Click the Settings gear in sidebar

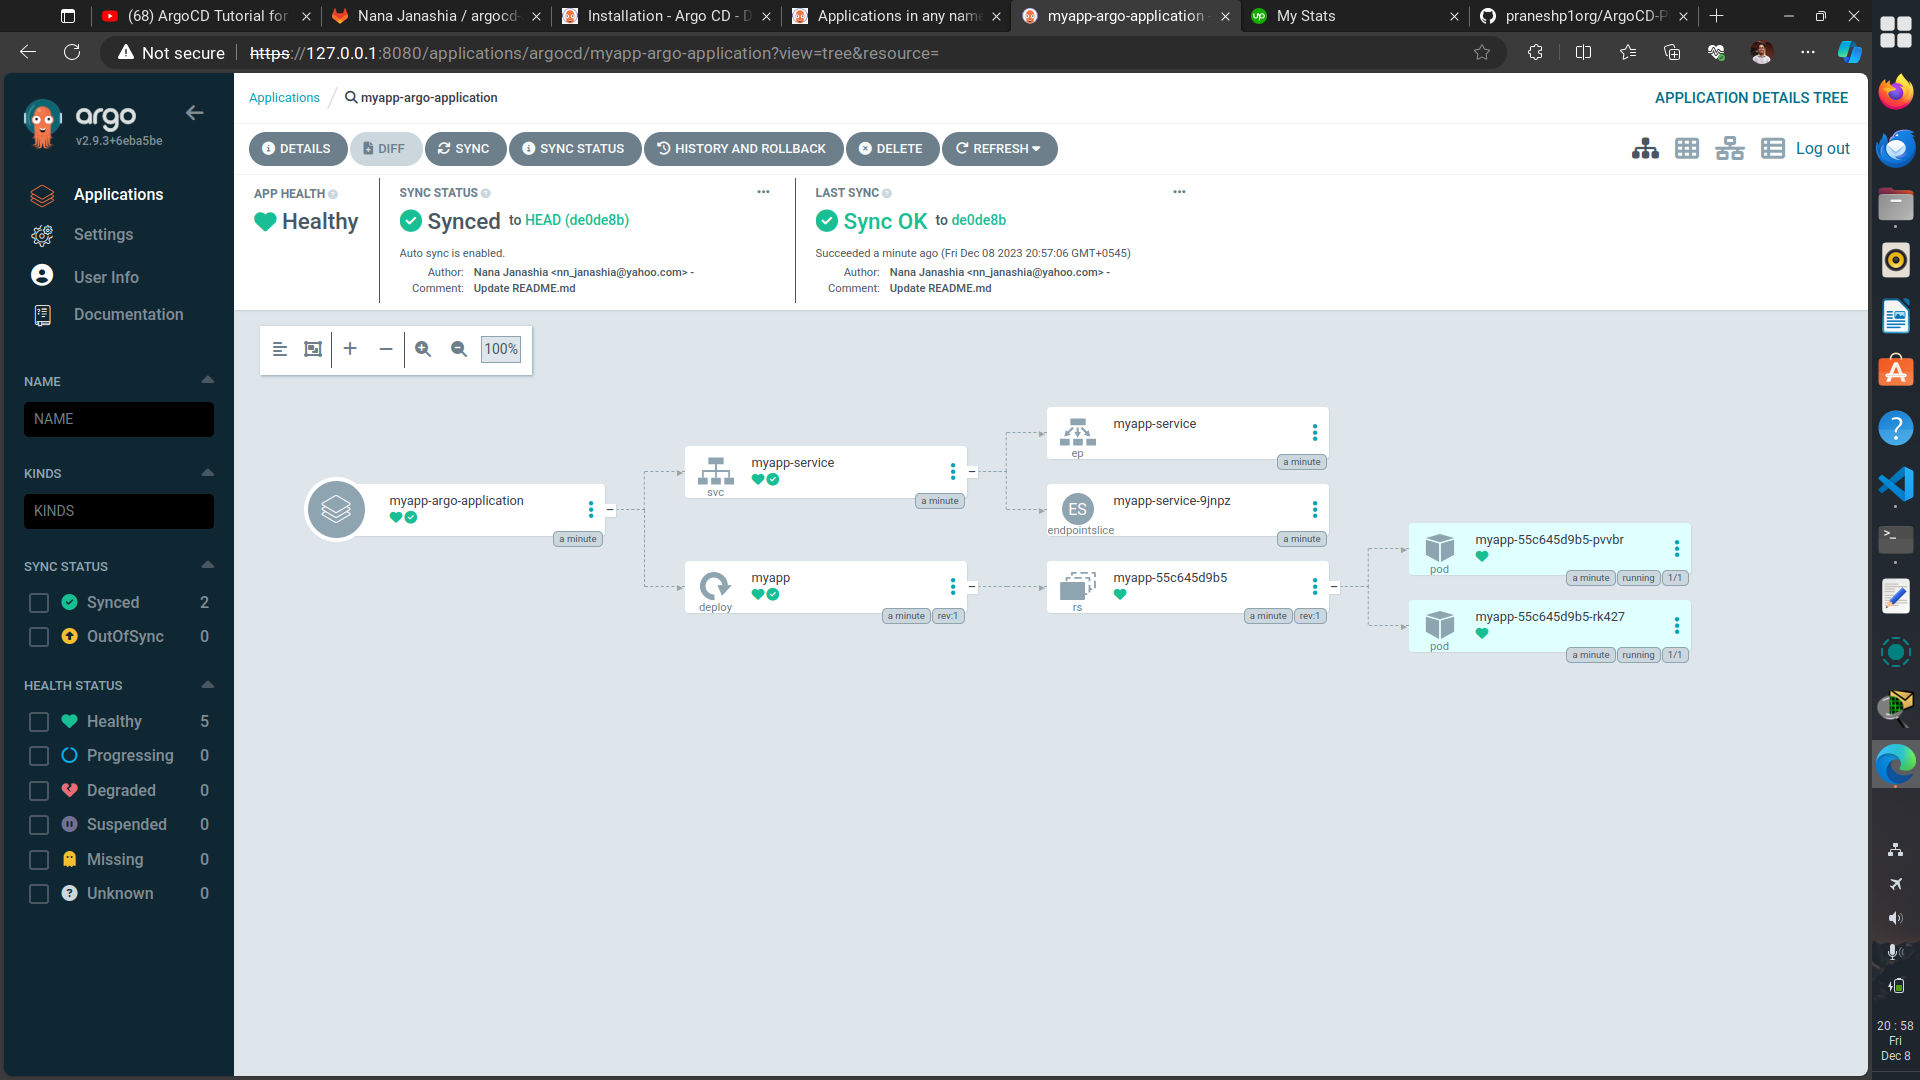pyautogui.click(x=42, y=235)
